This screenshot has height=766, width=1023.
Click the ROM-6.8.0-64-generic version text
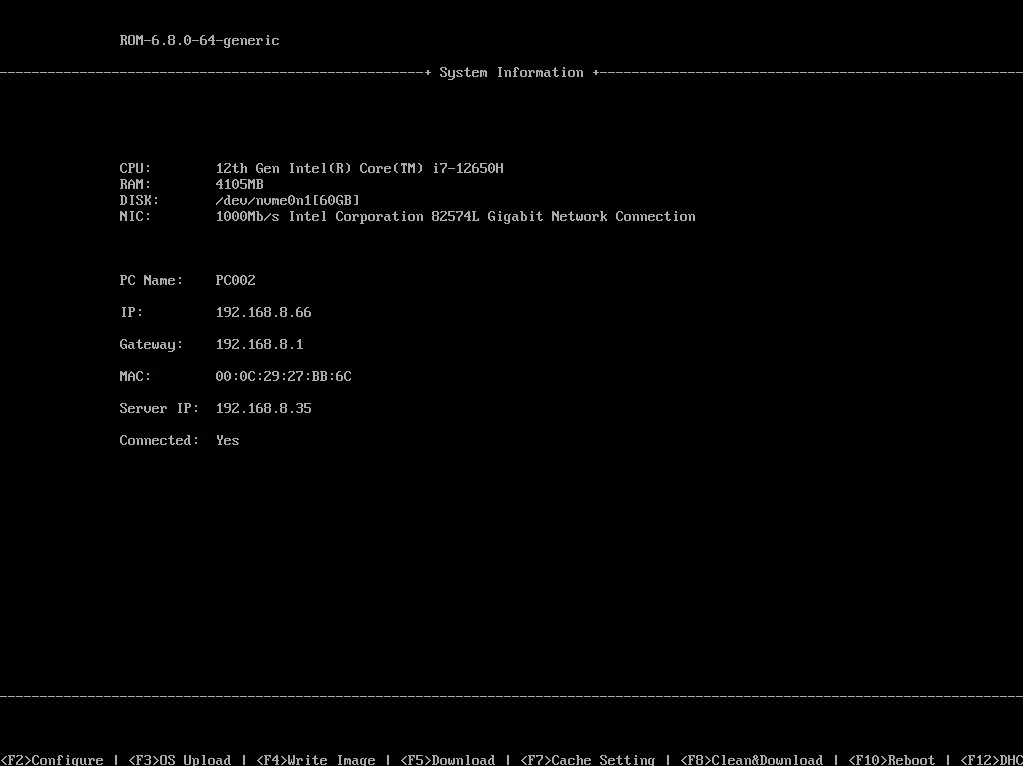(x=200, y=40)
